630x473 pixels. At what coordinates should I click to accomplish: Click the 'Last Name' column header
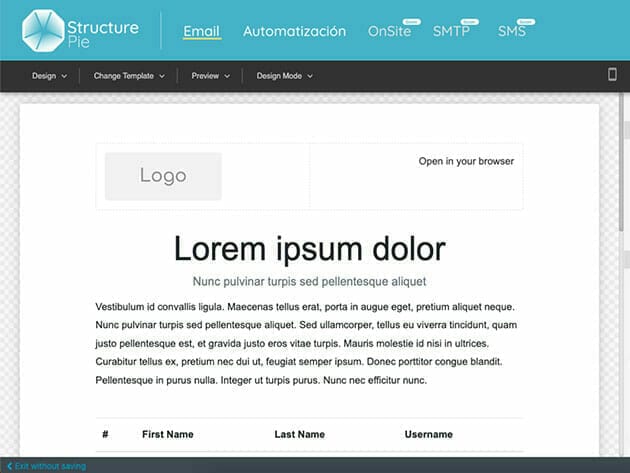pyautogui.click(x=299, y=434)
